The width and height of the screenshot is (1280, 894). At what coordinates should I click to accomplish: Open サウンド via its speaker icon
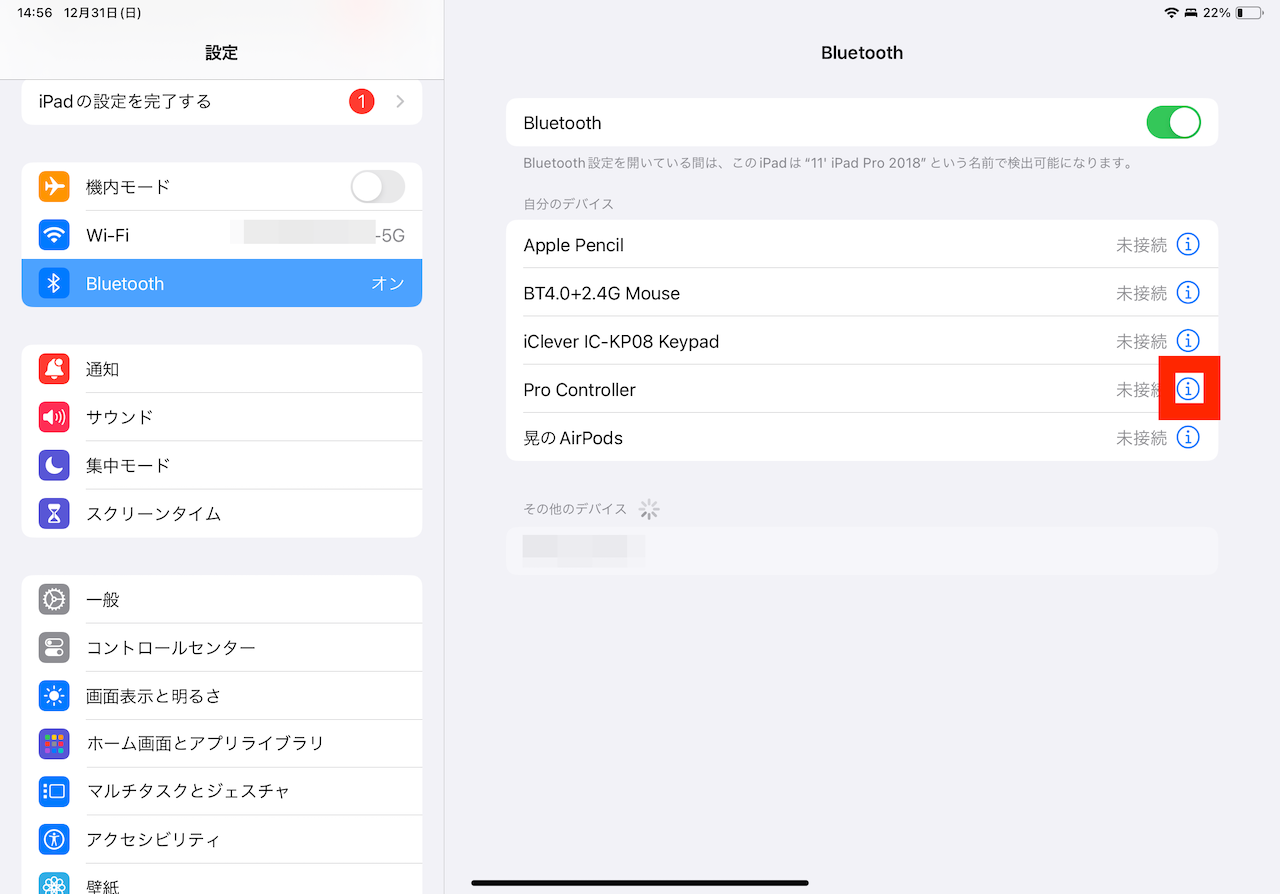[x=54, y=417]
